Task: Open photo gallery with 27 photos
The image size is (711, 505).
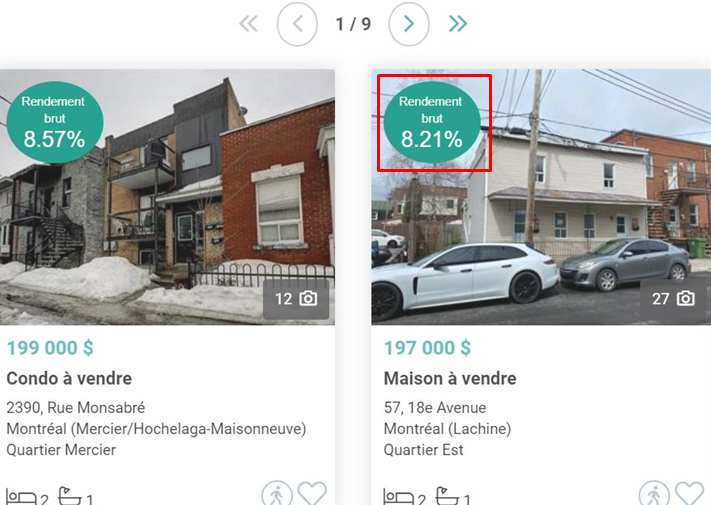Action: [x=673, y=299]
